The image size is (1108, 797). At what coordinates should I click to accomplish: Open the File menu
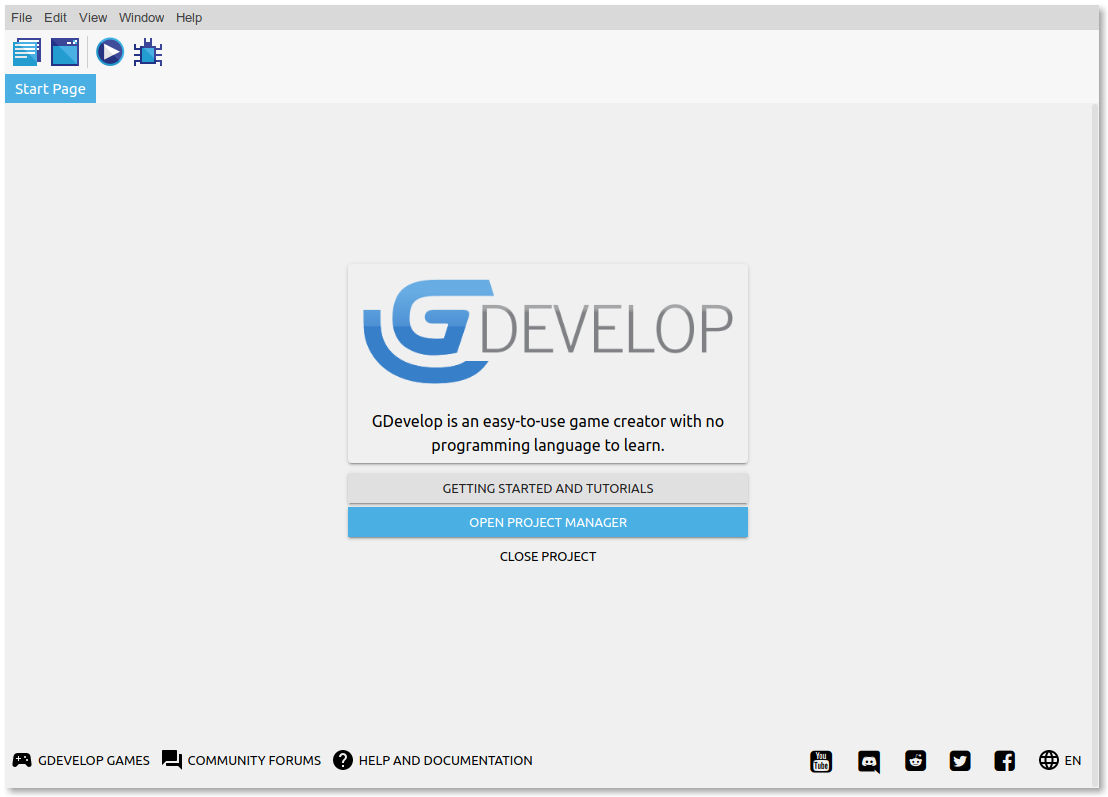click(21, 17)
